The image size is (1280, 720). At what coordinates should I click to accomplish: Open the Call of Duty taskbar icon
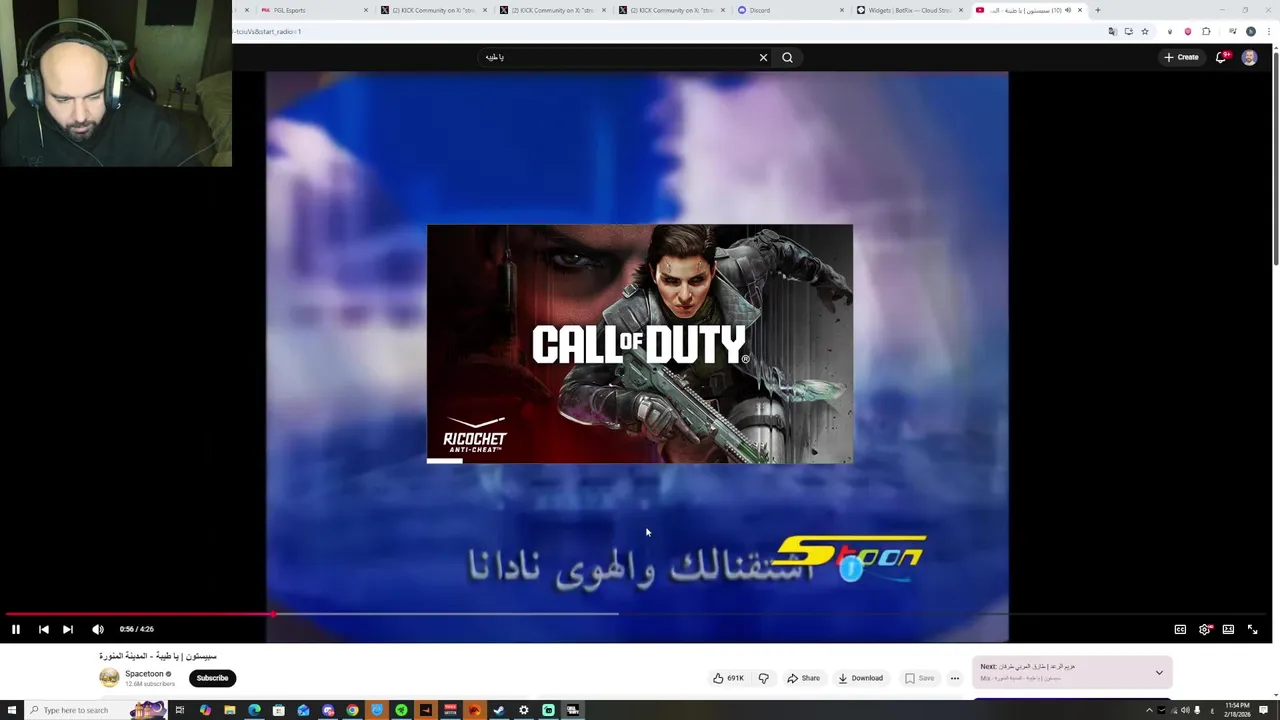(x=572, y=710)
